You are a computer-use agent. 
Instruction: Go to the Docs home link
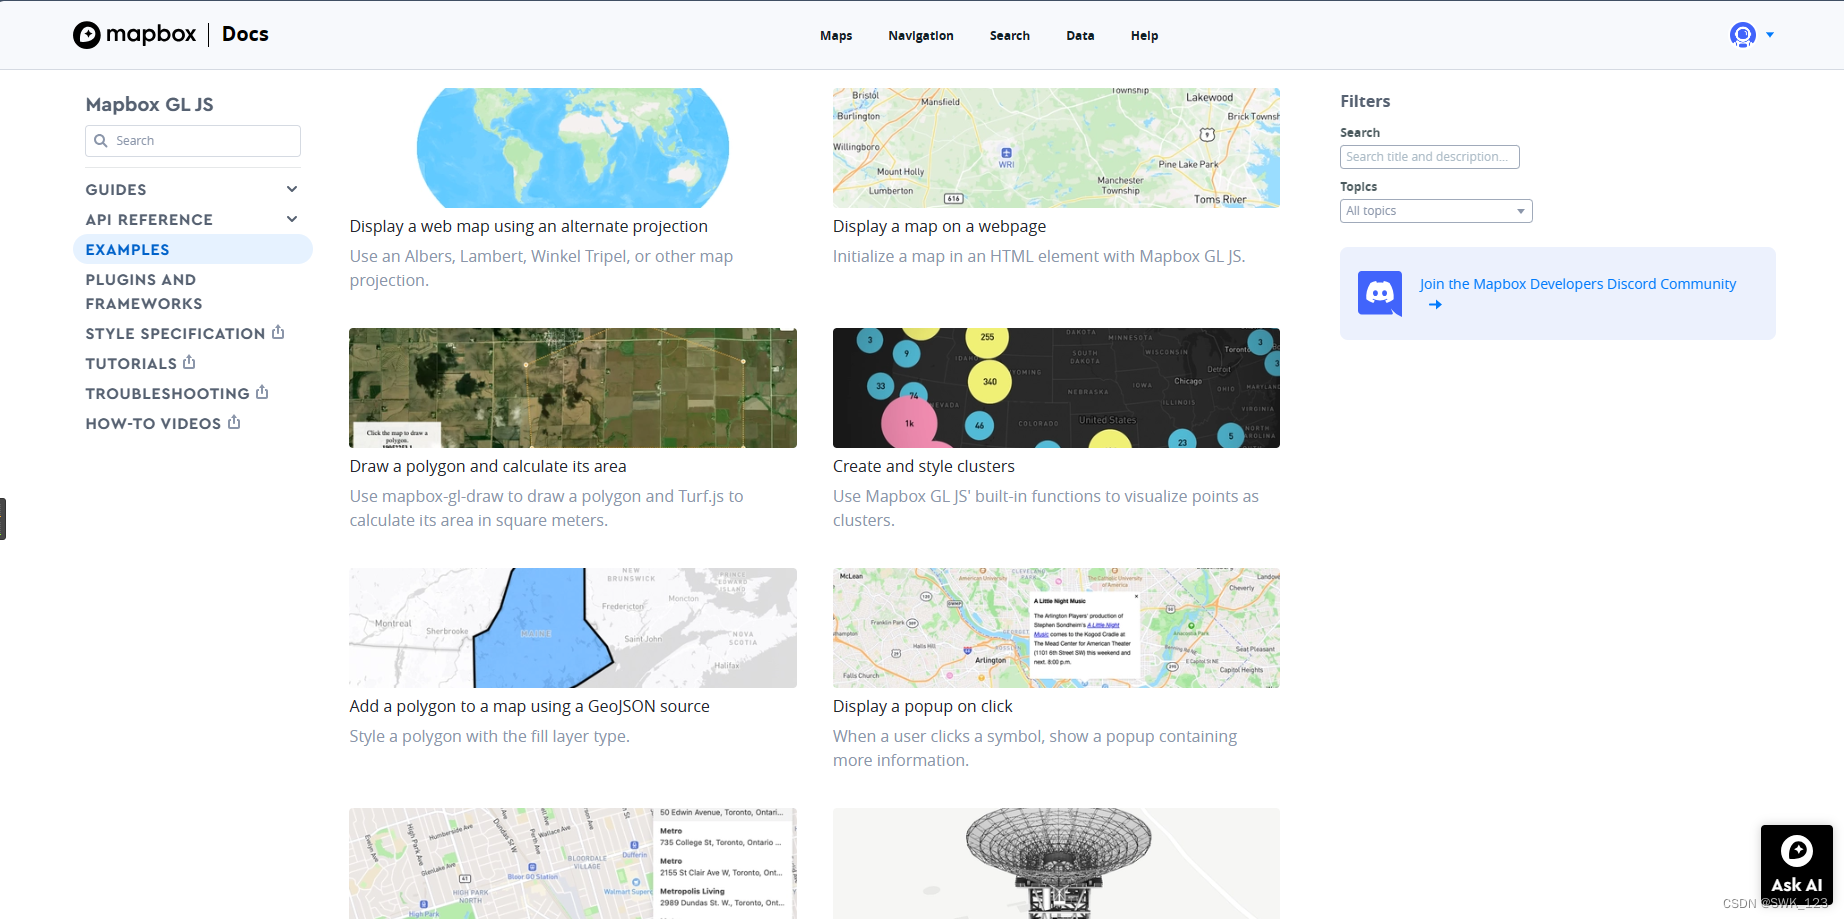click(x=245, y=34)
